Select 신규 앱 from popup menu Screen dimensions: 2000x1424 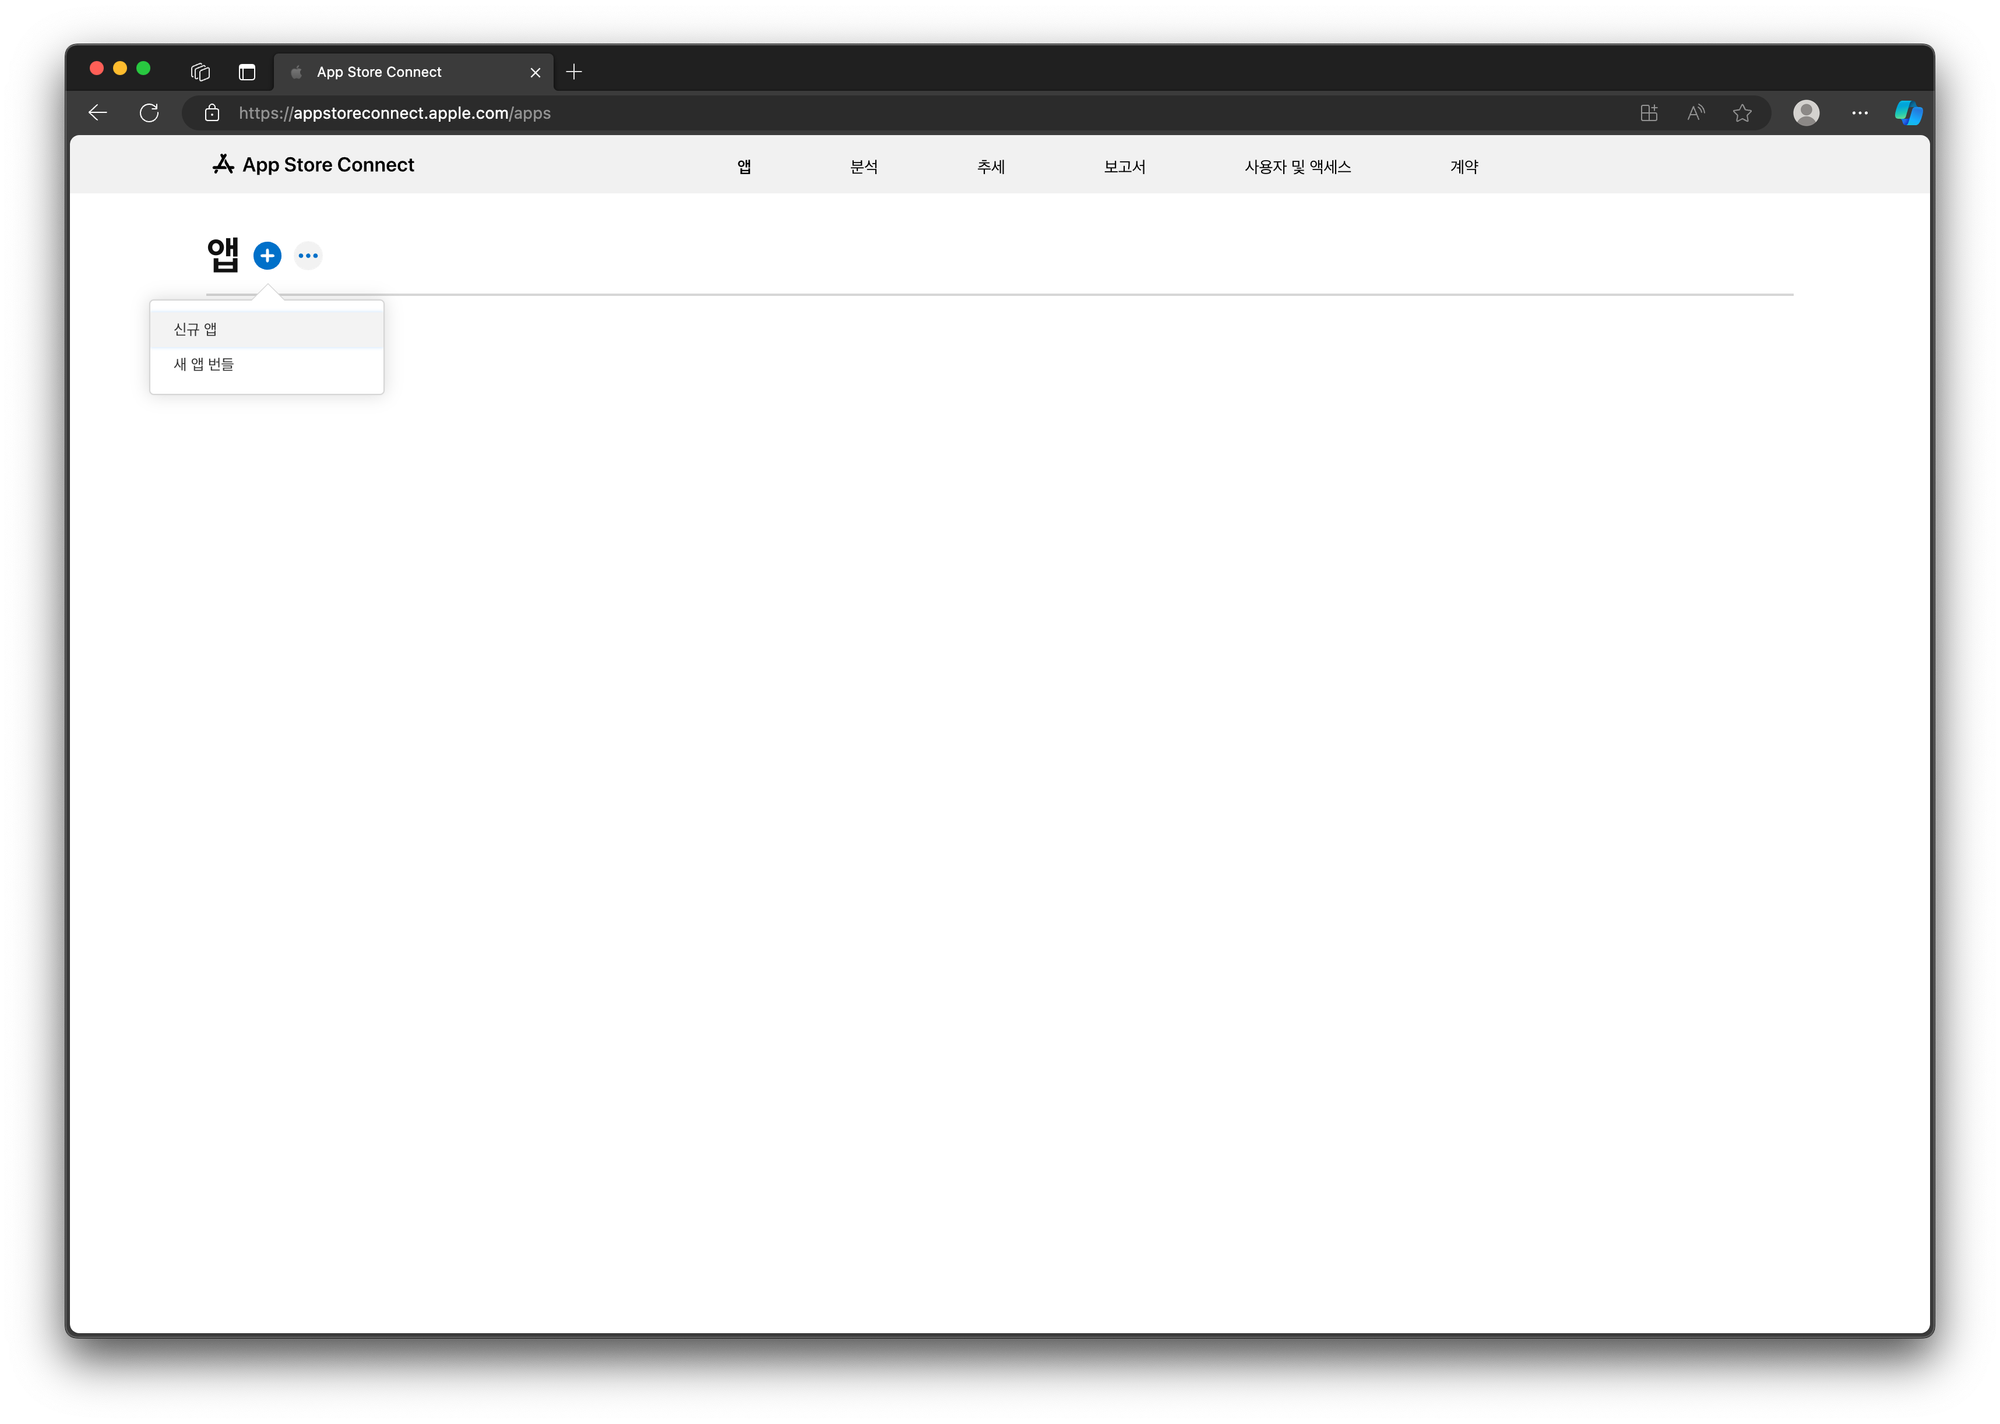coord(196,329)
